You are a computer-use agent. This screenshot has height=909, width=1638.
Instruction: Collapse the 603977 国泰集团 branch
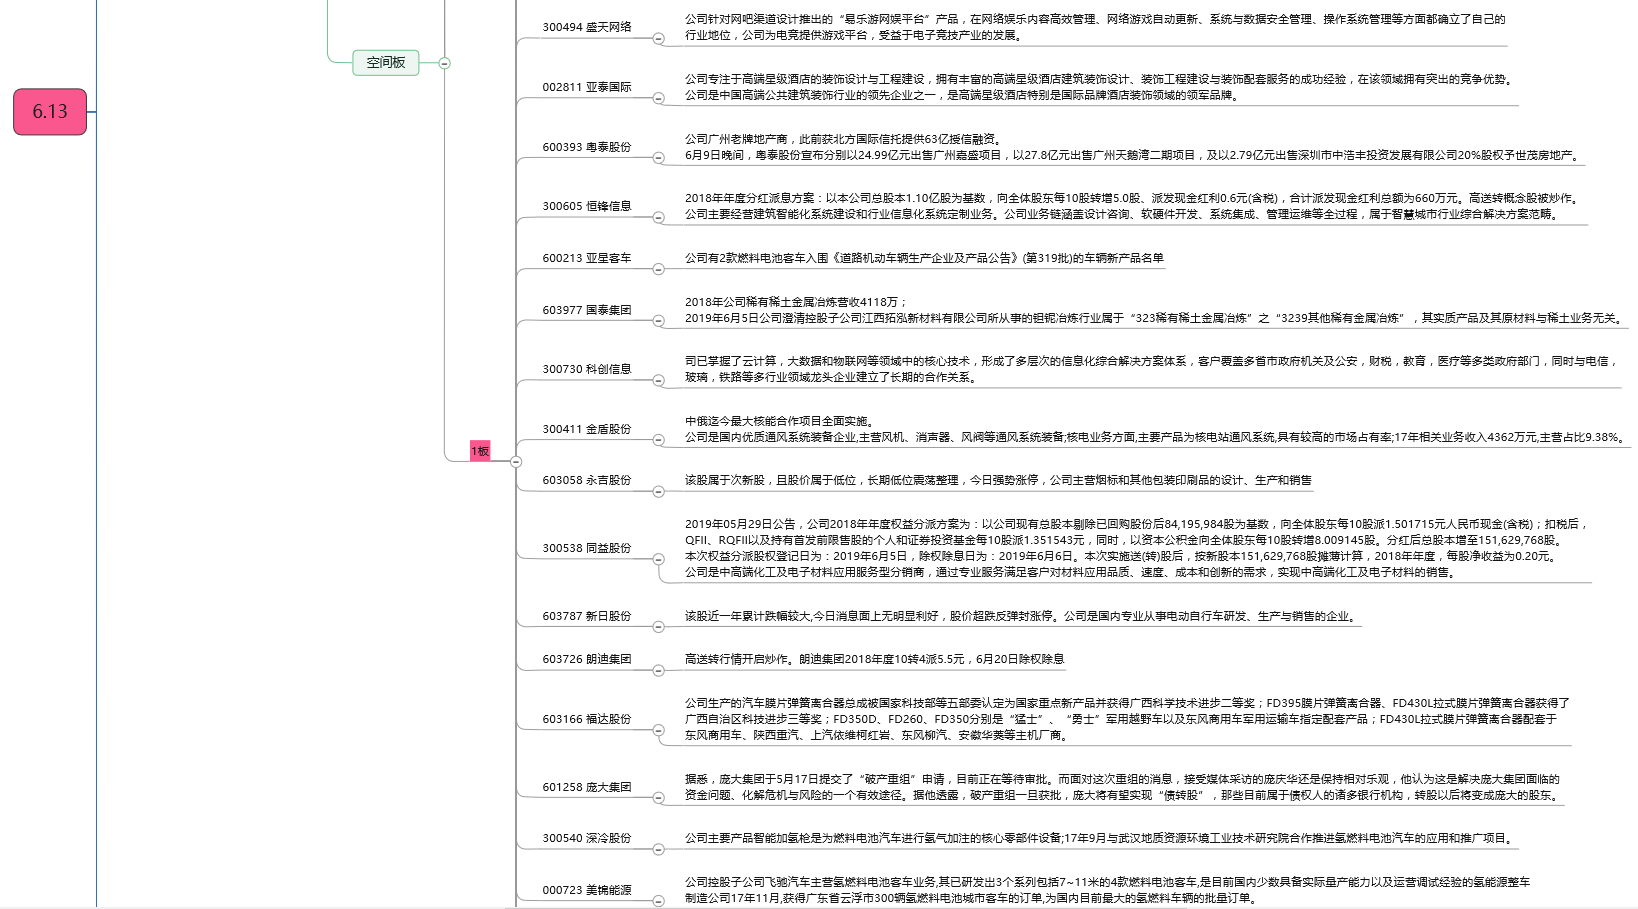pyautogui.click(x=658, y=321)
